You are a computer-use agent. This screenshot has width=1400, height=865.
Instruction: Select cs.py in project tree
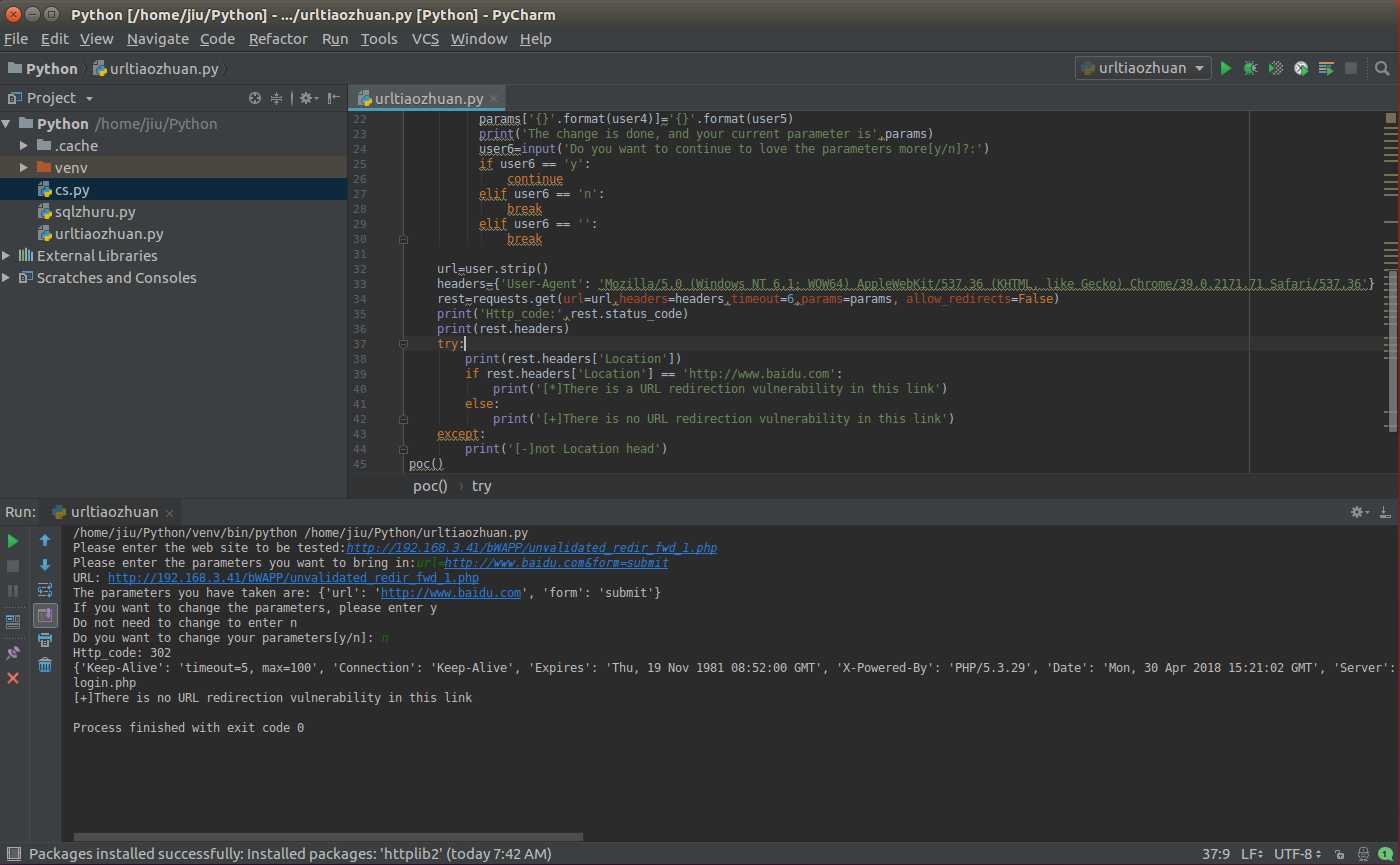(174, 190)
